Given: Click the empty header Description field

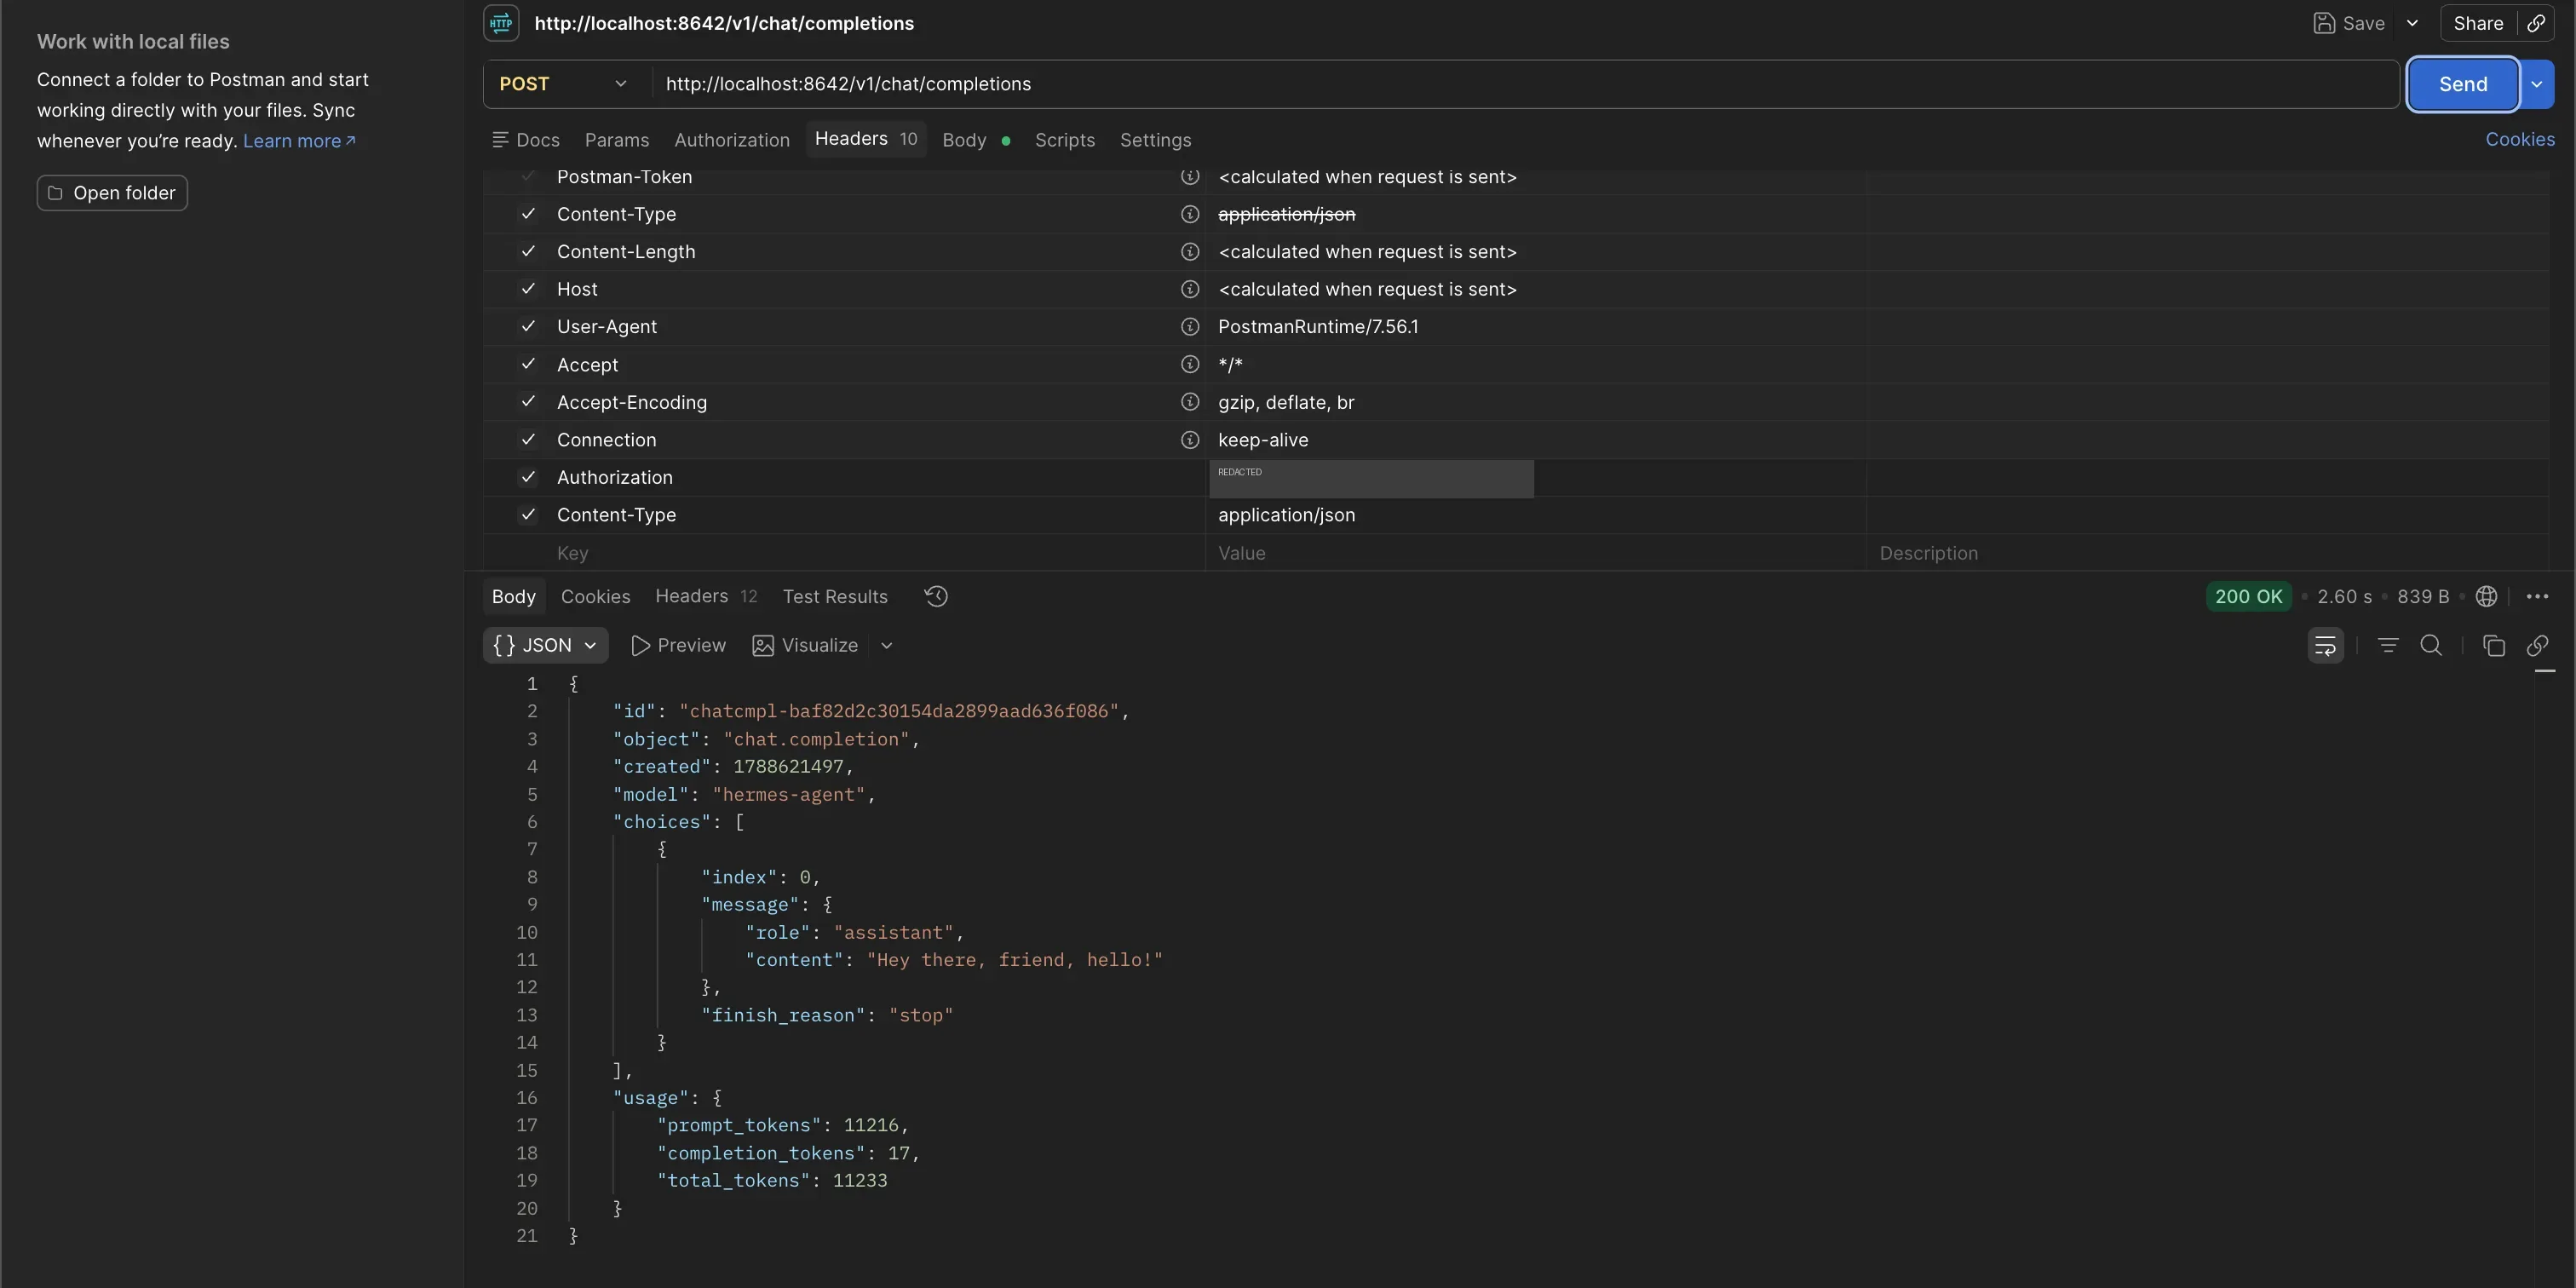Looking at the screenshot, I should coord(2207,553).
